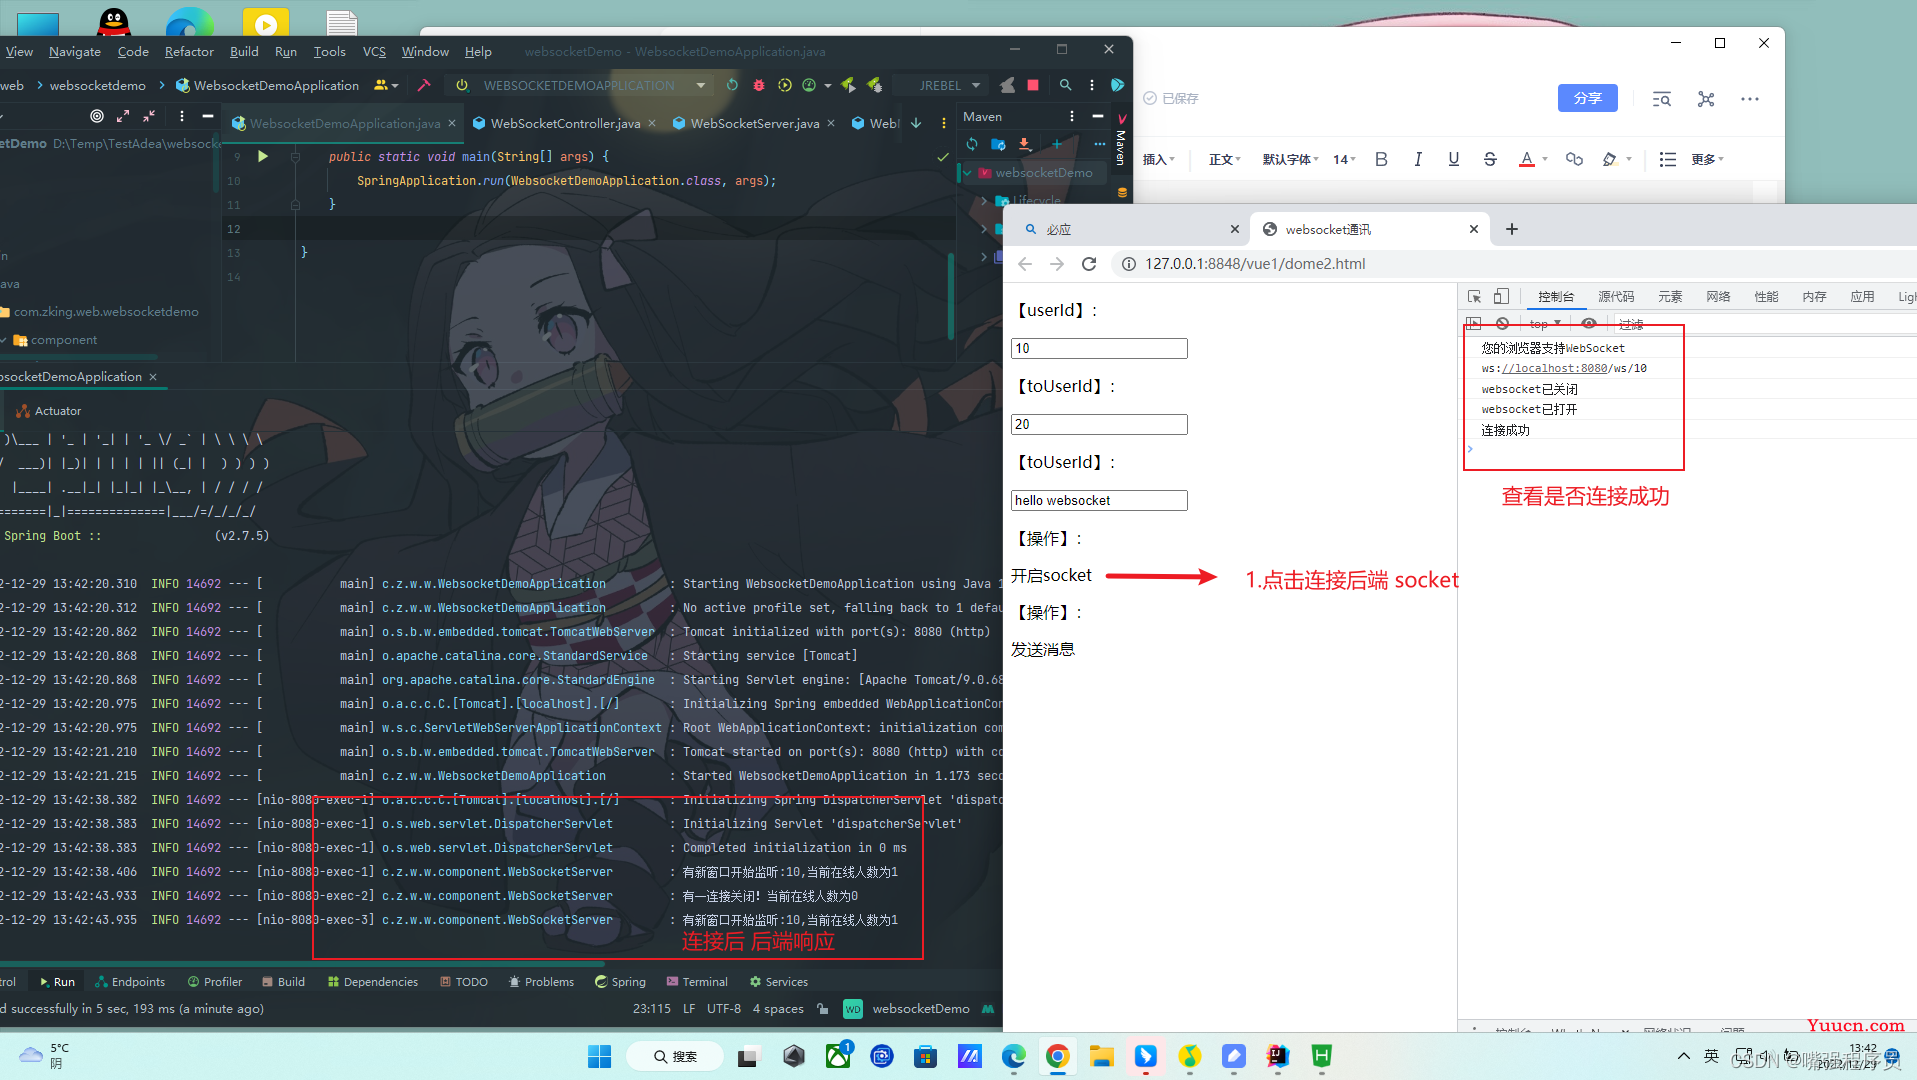Open the VCS menu in IntelliJ
This screenshot has height=1080, width=1917.
click(374, 52)
